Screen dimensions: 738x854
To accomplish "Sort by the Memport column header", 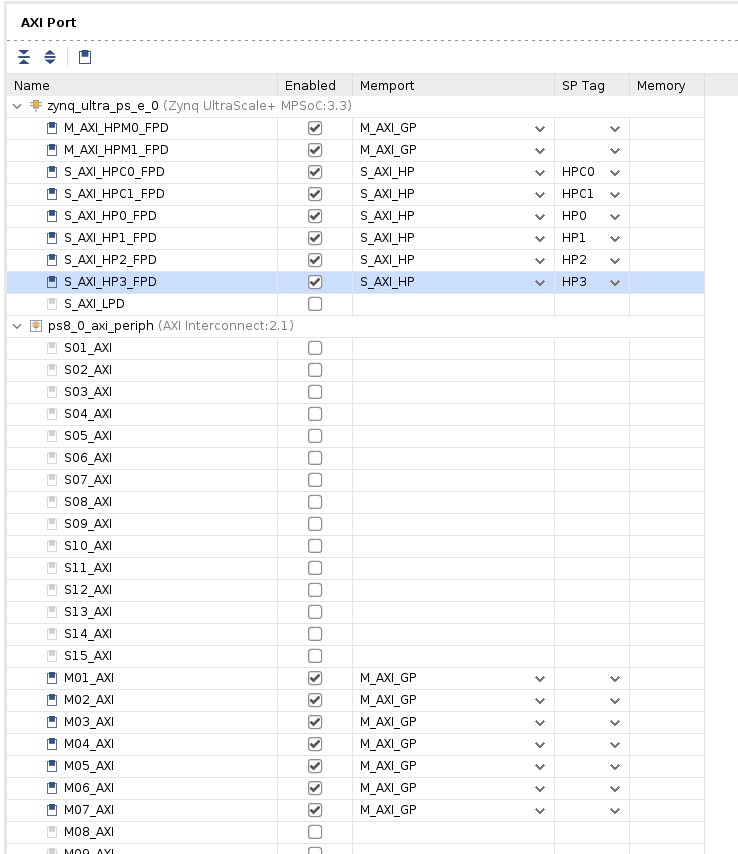I will [453, 86].
